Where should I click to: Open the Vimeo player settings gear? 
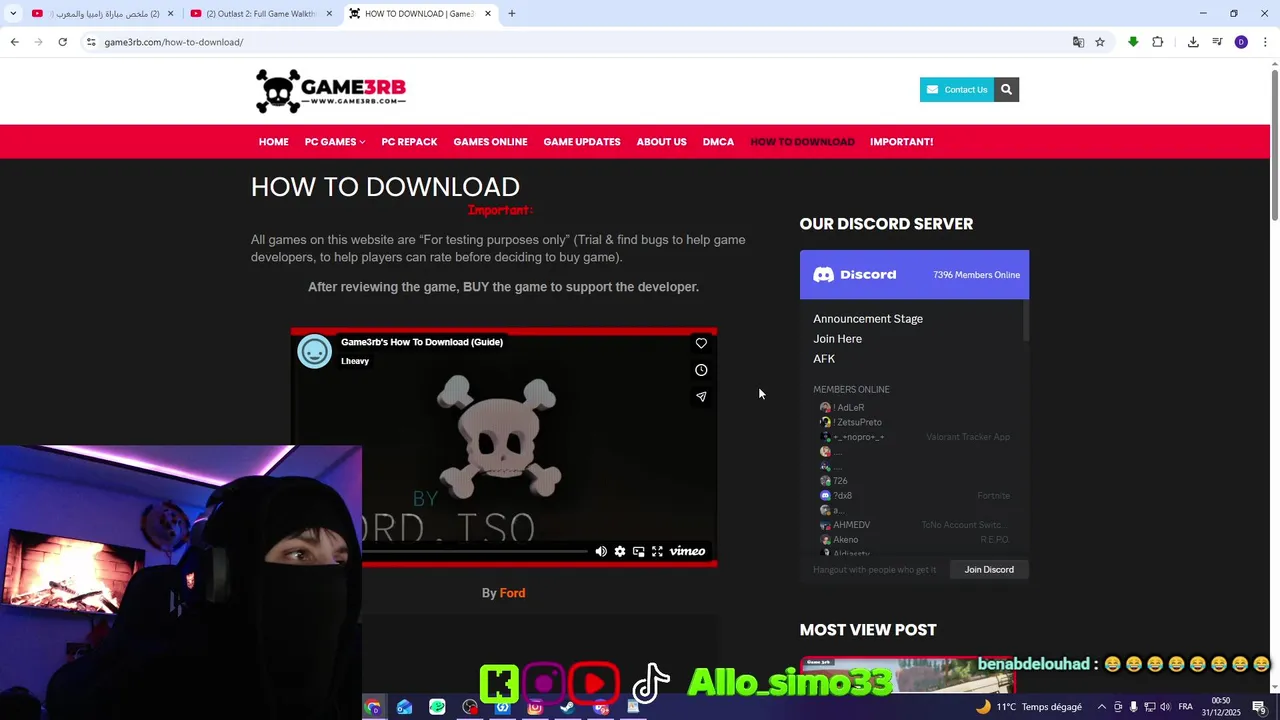pyautogui.click(x=620, y=551)
